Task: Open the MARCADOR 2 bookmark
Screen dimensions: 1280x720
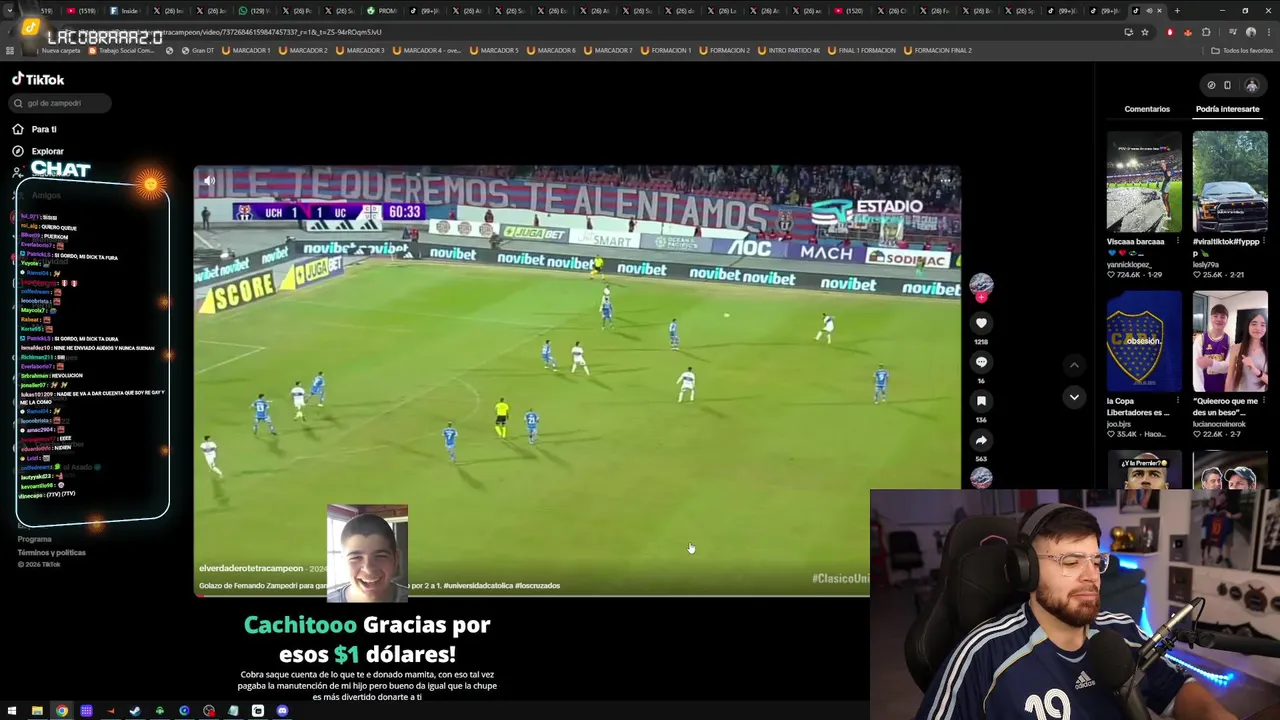Action: pos(304,50)
